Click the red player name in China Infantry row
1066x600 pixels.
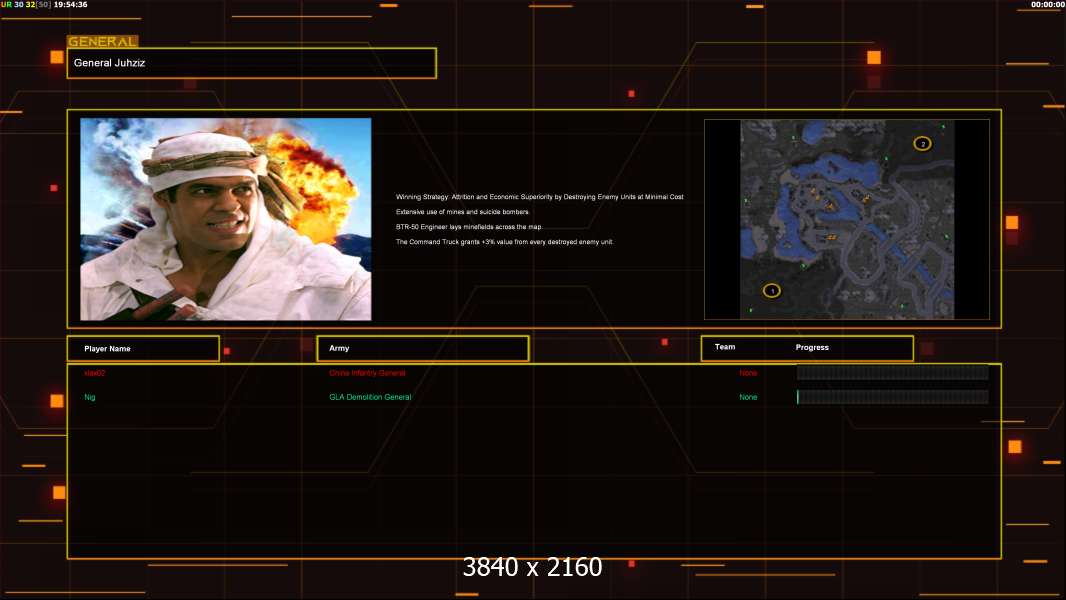pyautogui.click(x=94, y=373)
